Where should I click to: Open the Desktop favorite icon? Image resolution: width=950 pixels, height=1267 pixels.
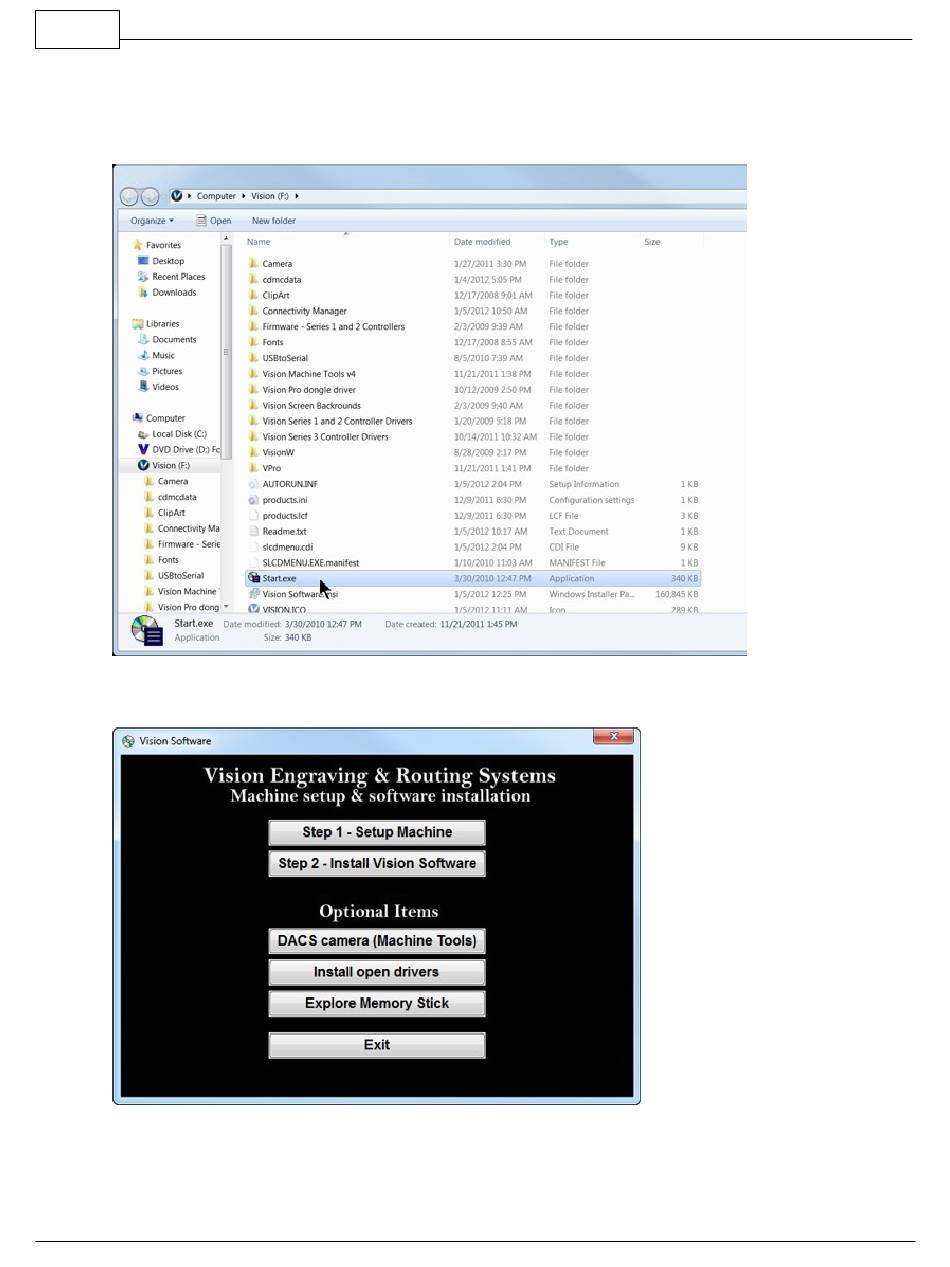pyautogui.click(x=143, y=261)
